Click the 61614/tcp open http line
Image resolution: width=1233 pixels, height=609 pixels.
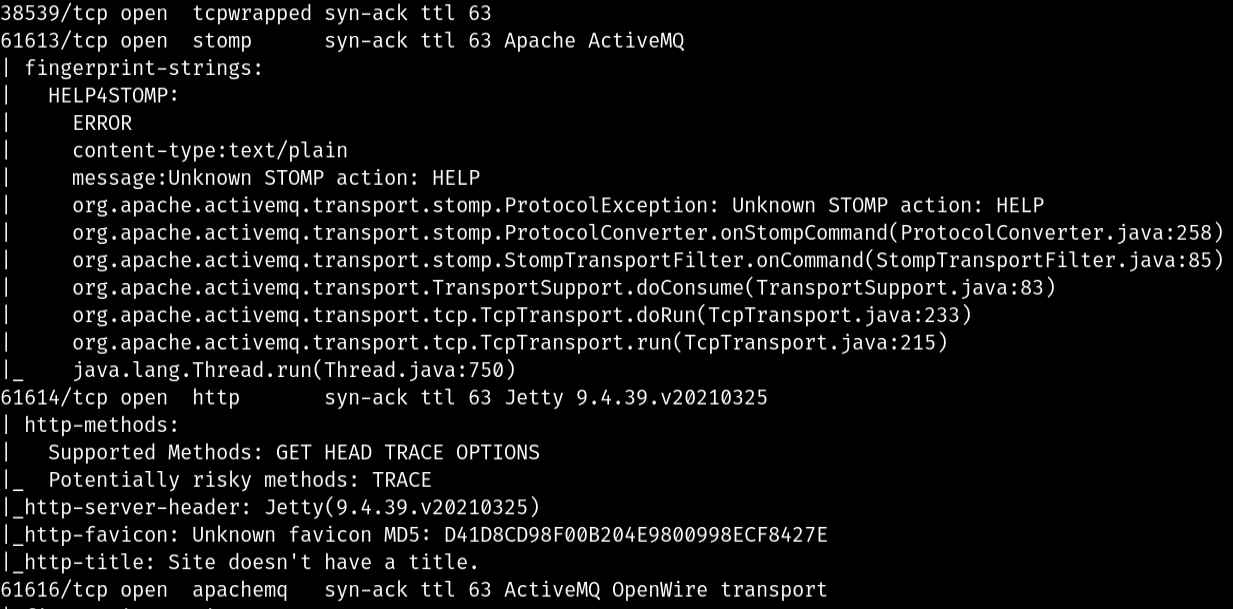384,398
